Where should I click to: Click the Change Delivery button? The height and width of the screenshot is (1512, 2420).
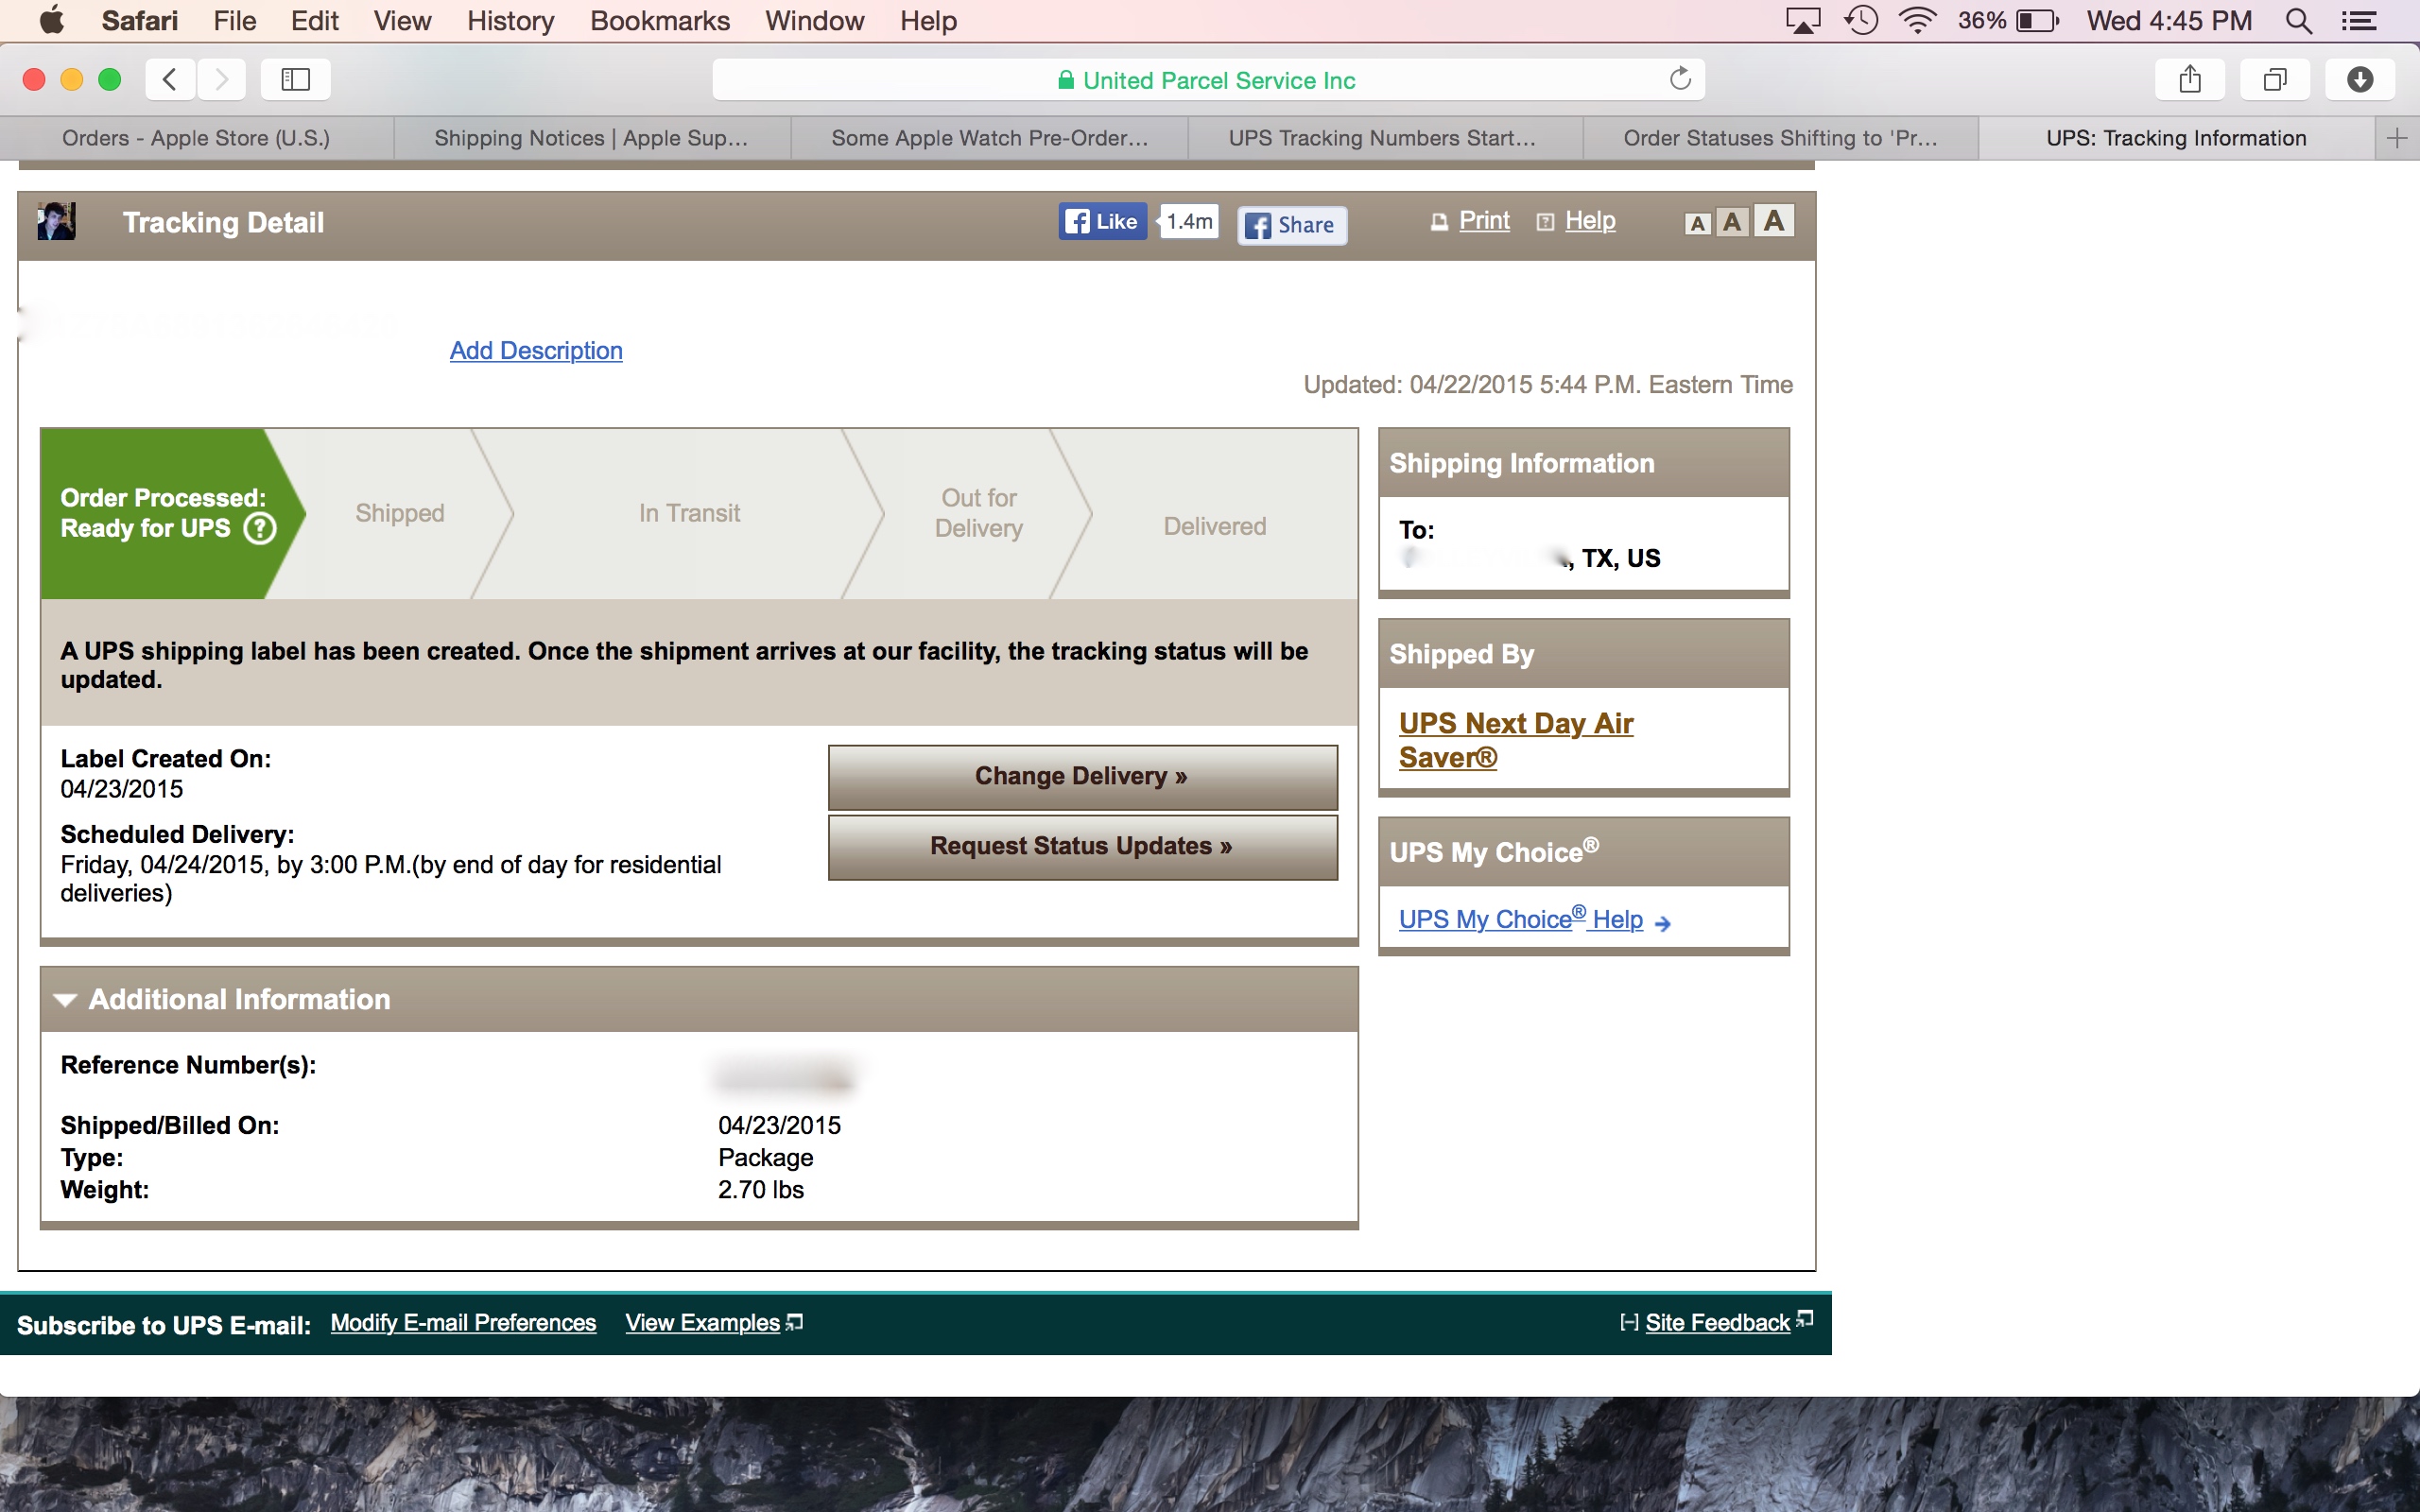1082,777
